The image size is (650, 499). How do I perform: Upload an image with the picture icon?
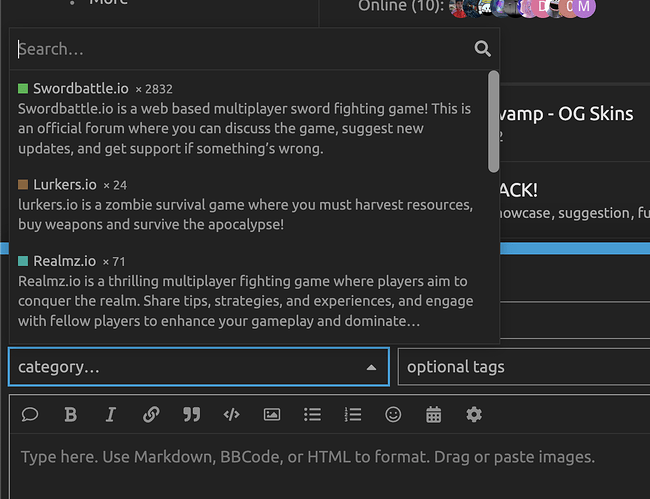click(x=272, y=414)
